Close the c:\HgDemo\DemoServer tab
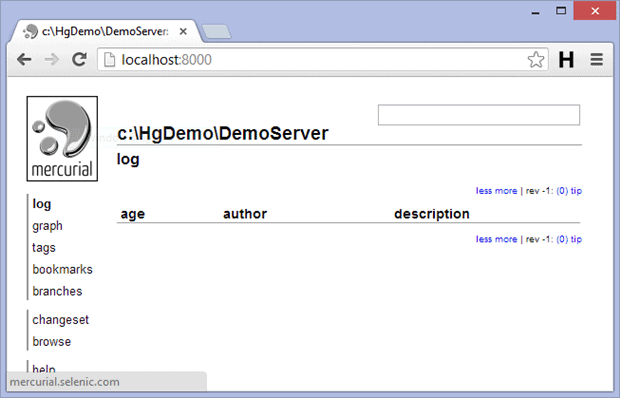 183,31
